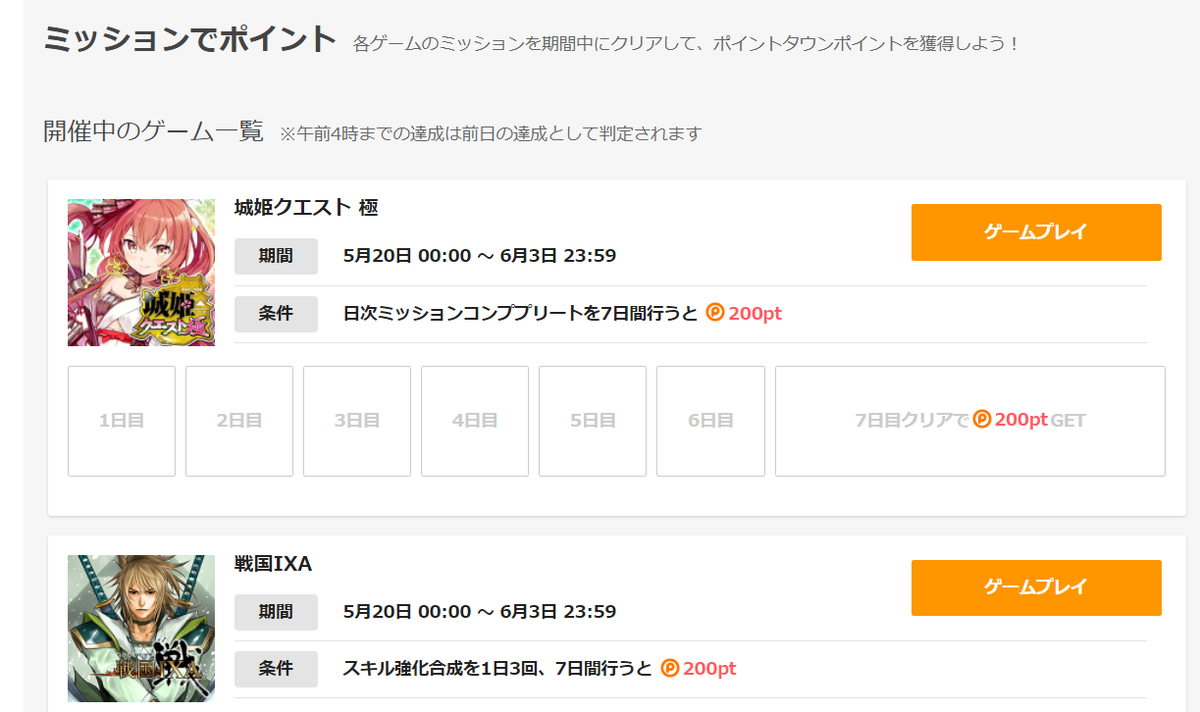Click the 期間 badge in the 戦国IXA section
1200x712 pixels.
(x=276, y=612)
